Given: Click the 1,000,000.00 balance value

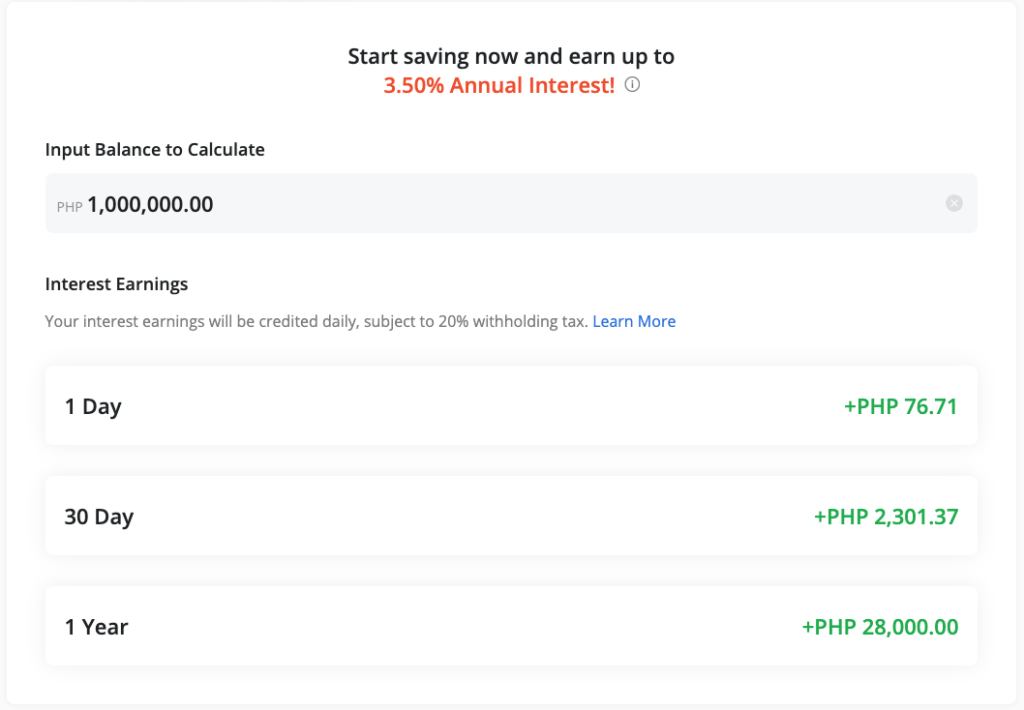Looking at the screenshot, I should tap(150, 205).
